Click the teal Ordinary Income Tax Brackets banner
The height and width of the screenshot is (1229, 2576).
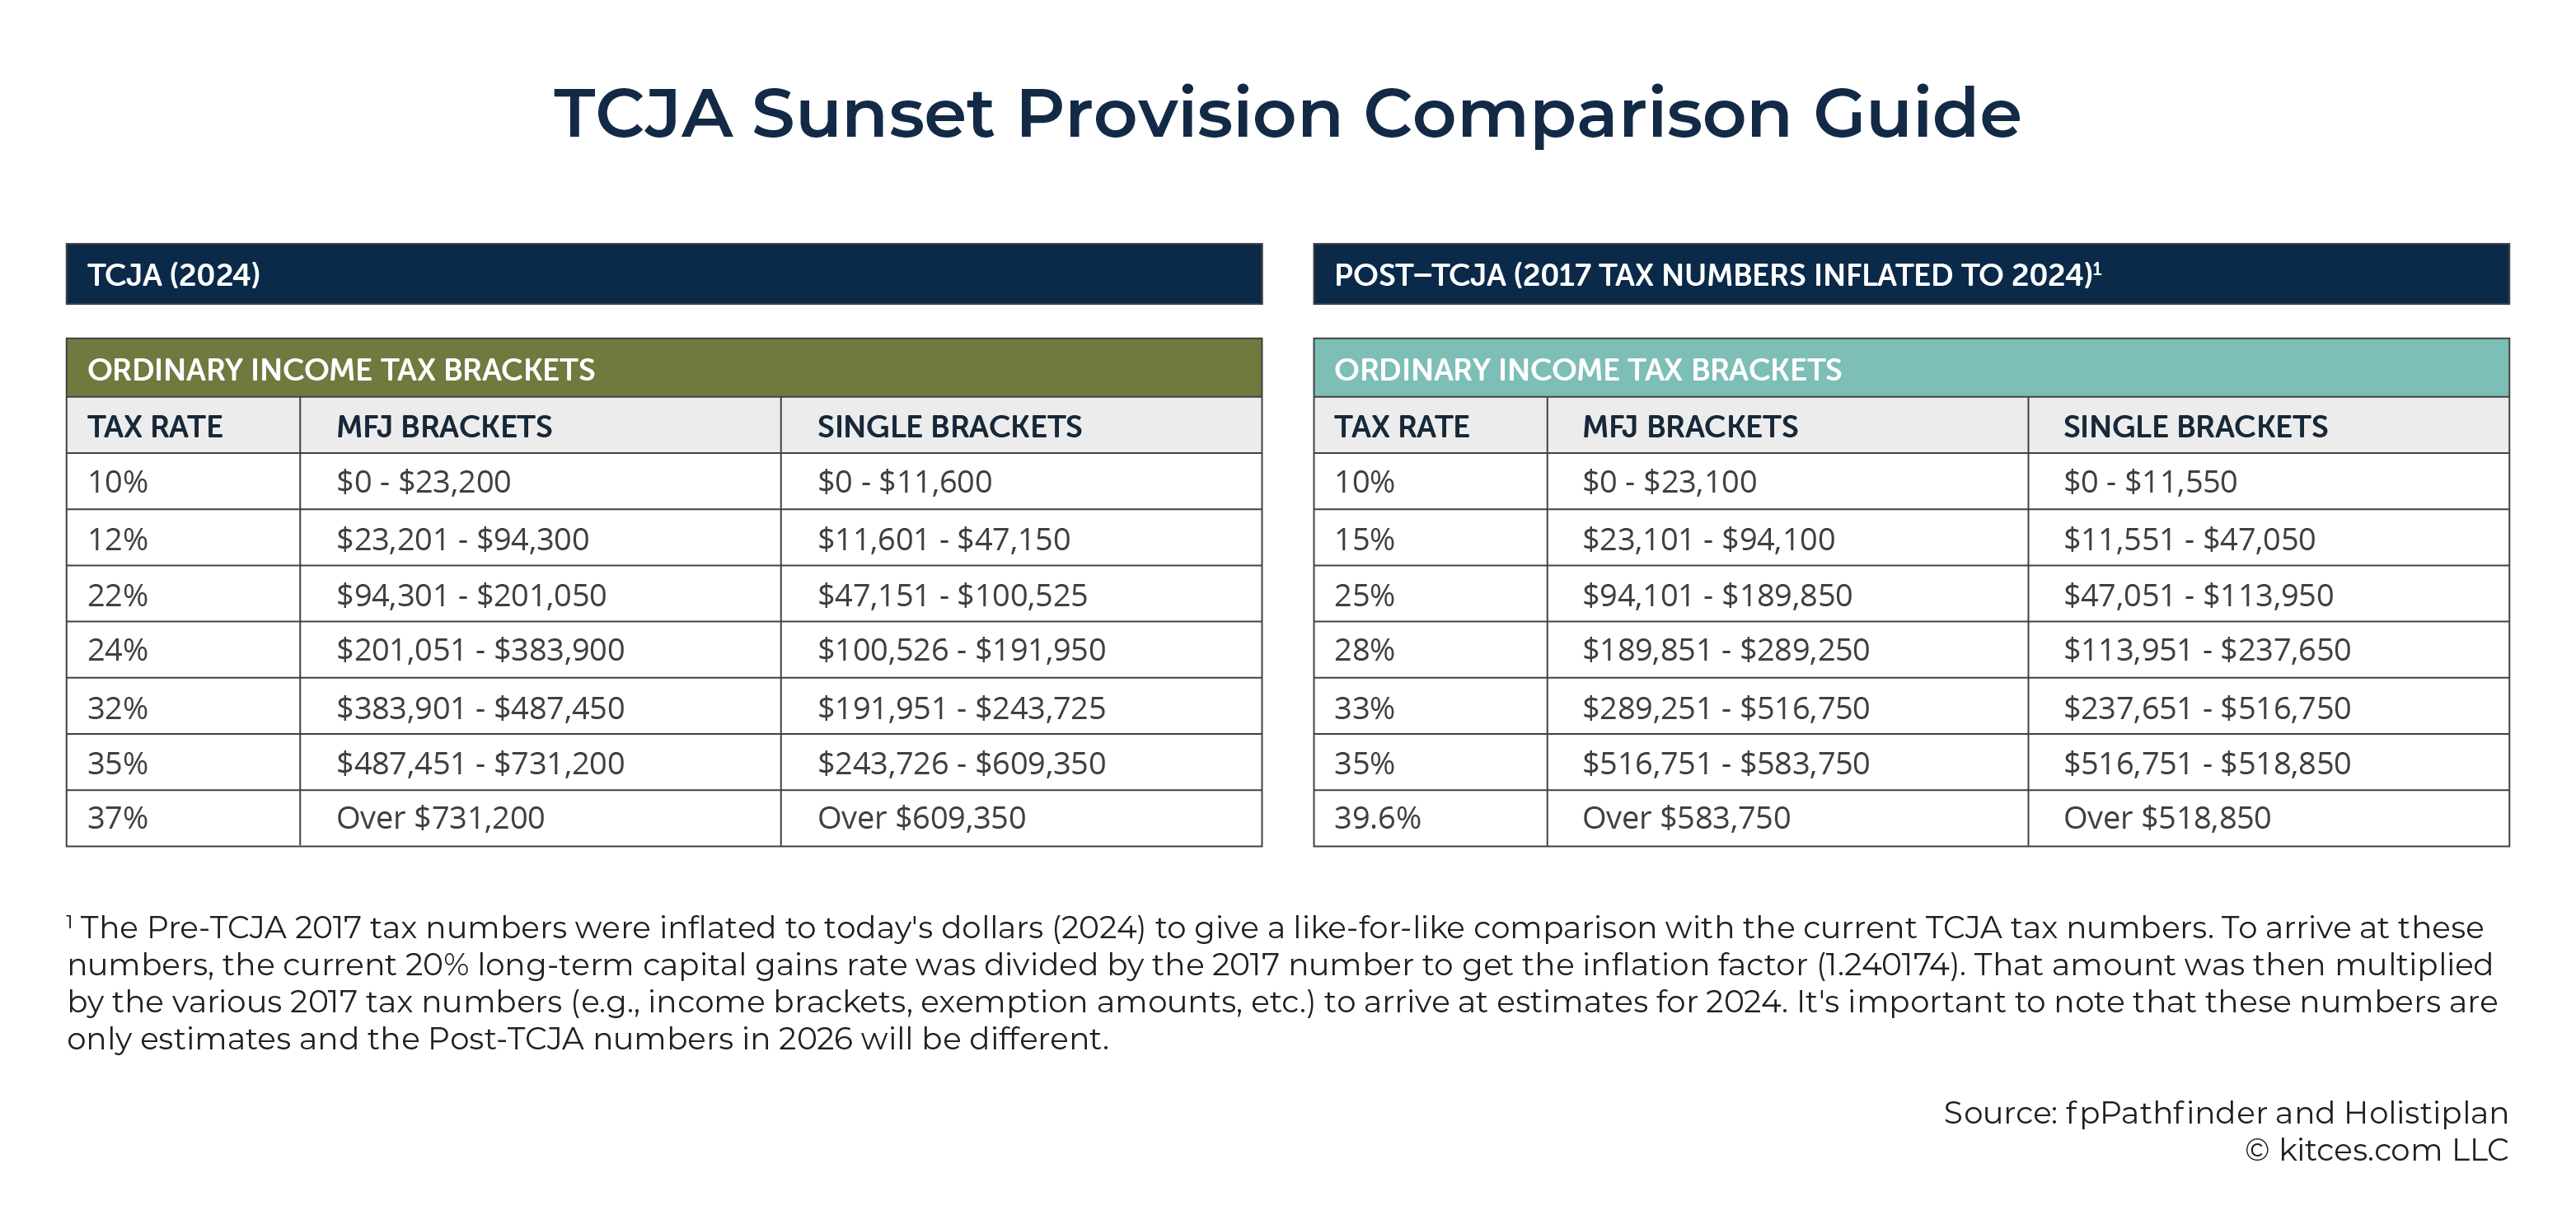click(x=1911, y=368)
